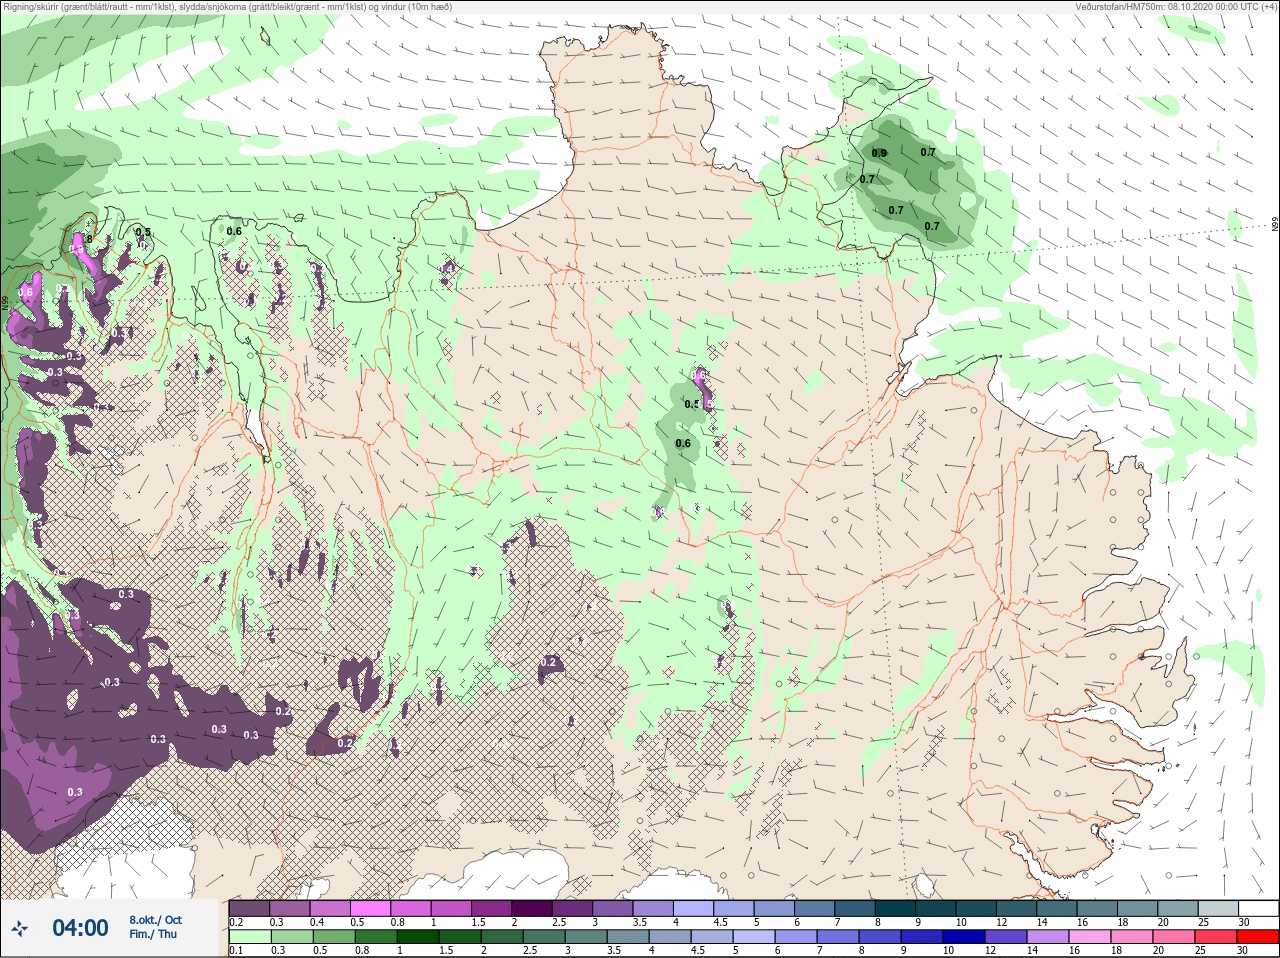Click the date text "8.okt./ Oct"
1280x958 pixels.
coord(155,920)
